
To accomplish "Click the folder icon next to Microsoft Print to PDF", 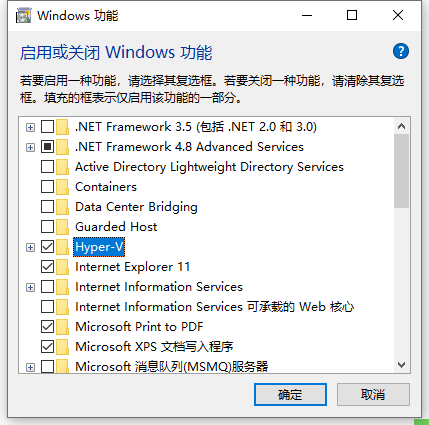I will pos(62,327).
